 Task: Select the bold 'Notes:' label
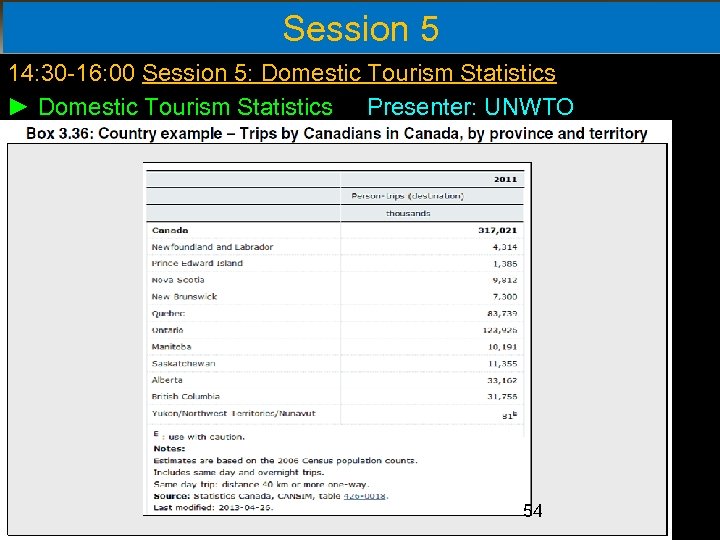(169, 449)
